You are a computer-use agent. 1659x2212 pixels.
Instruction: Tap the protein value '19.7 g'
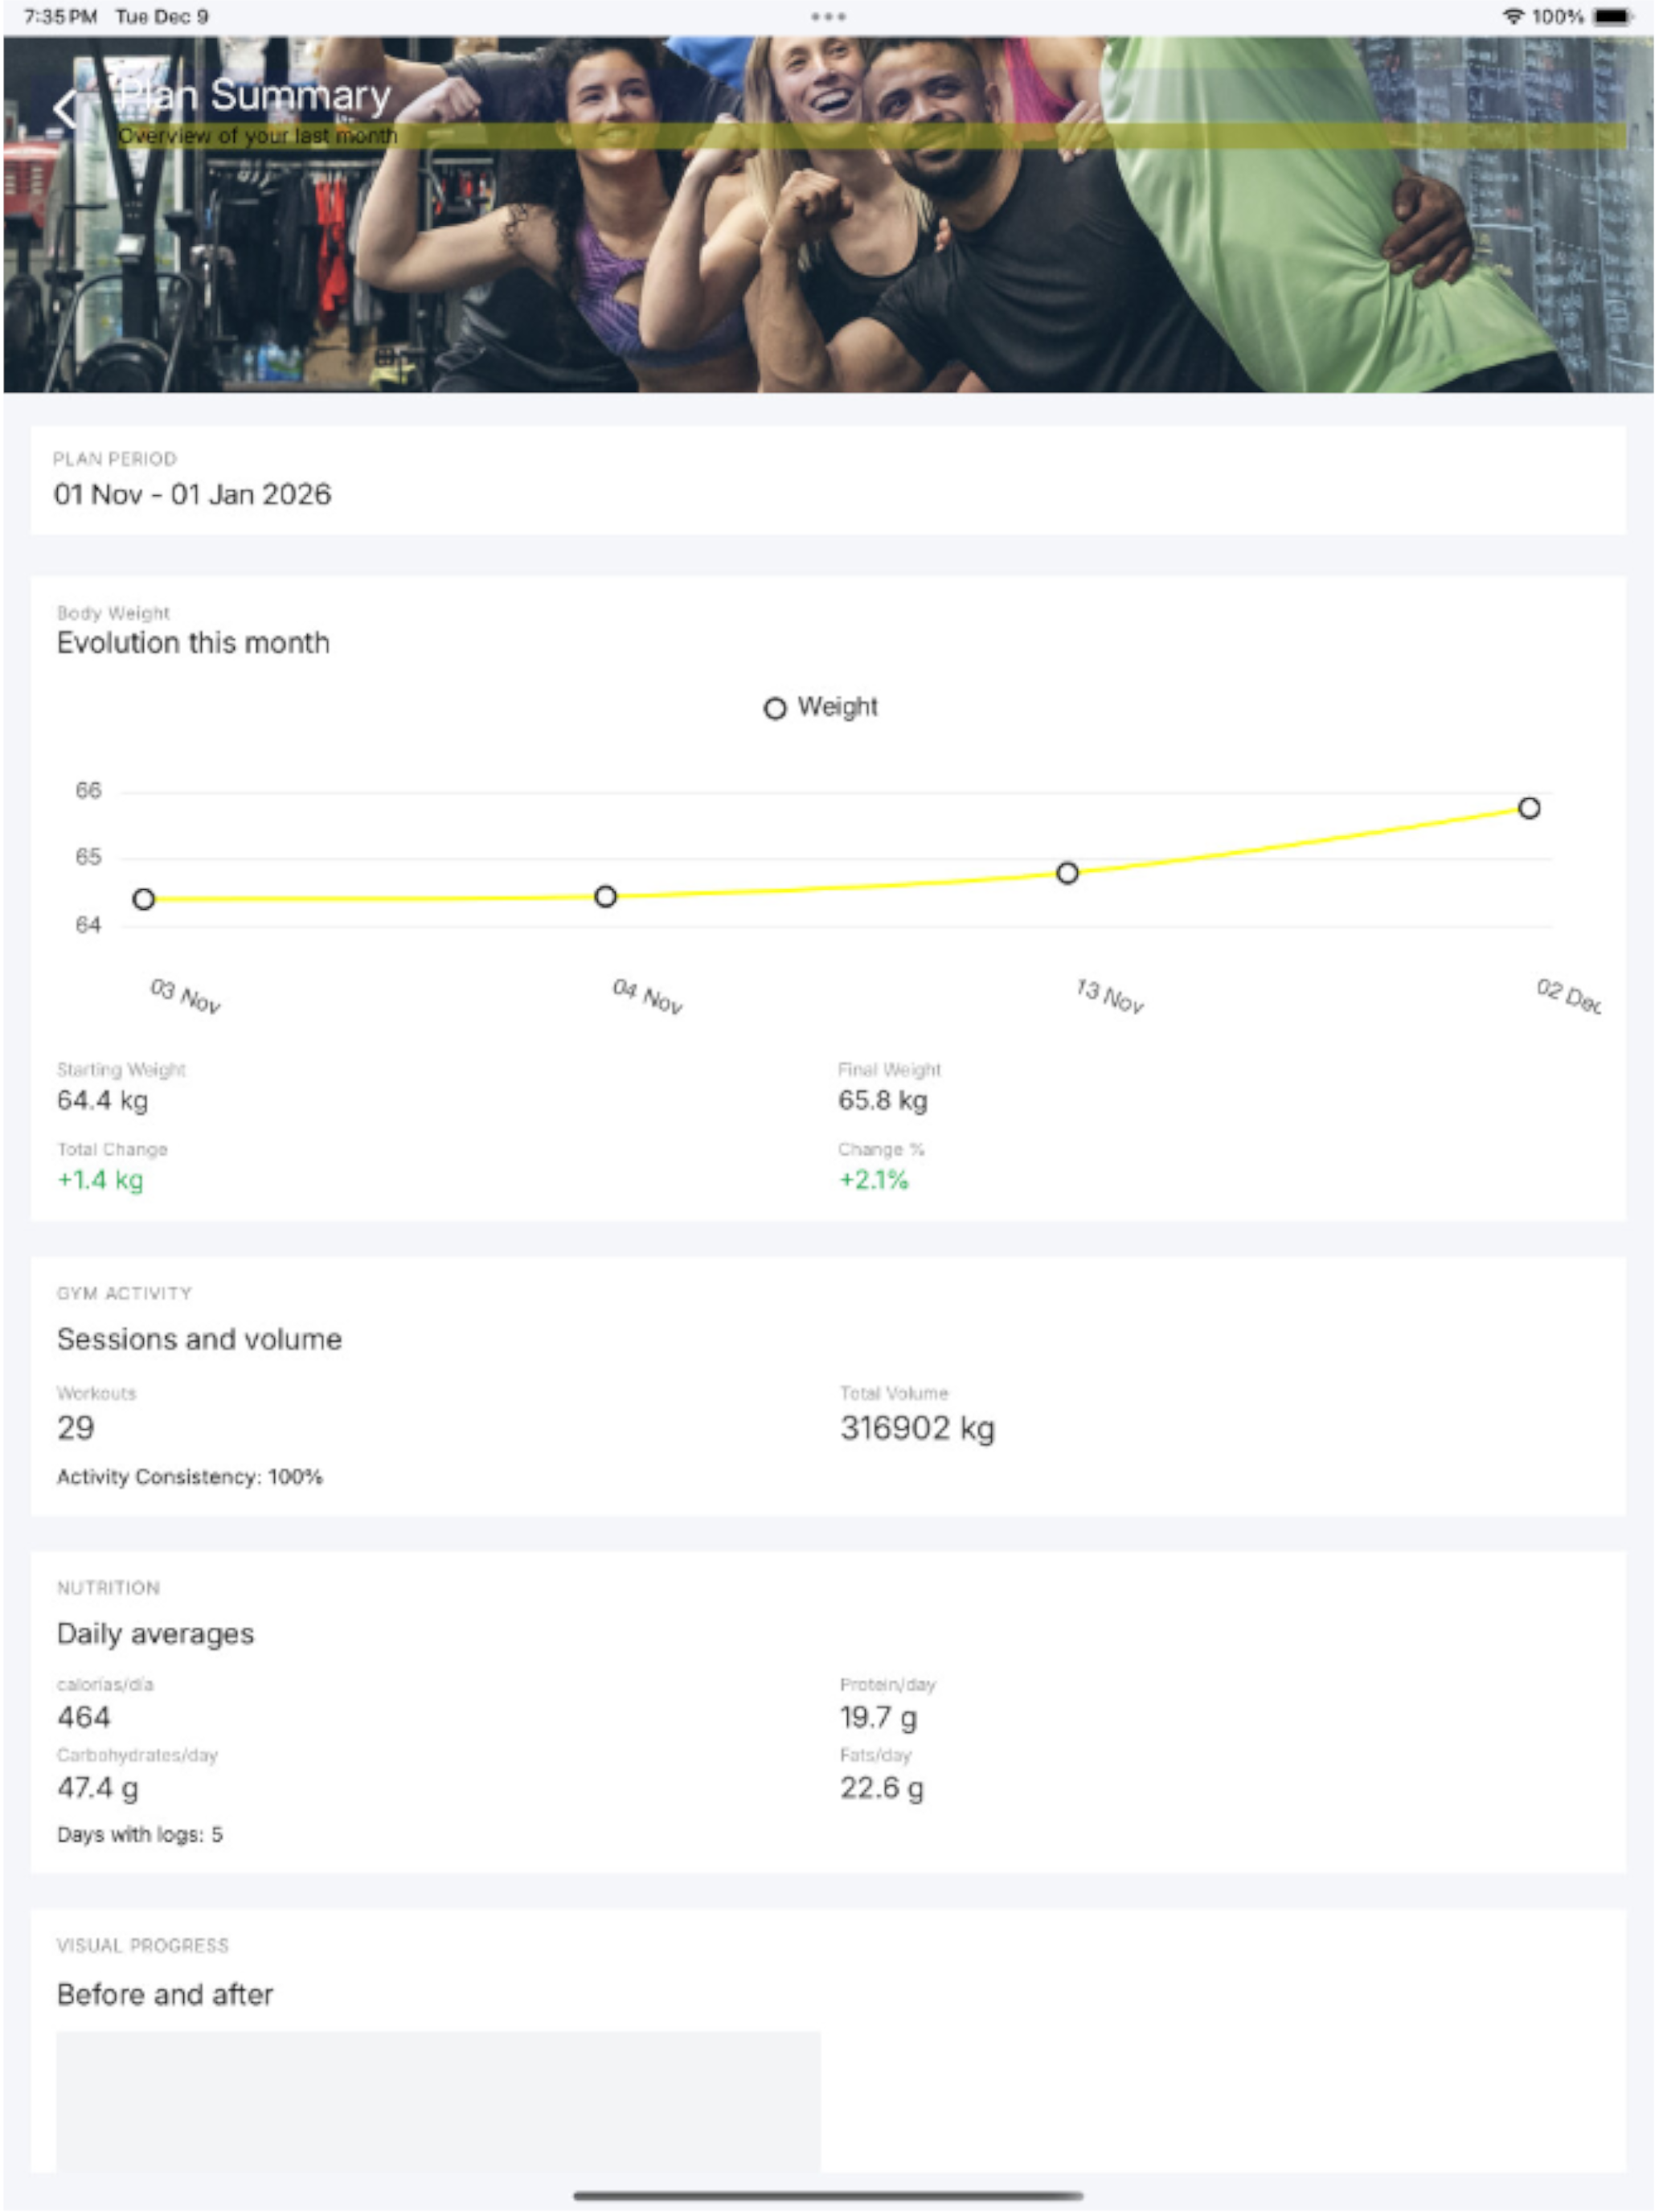(x=879, y=1718)
